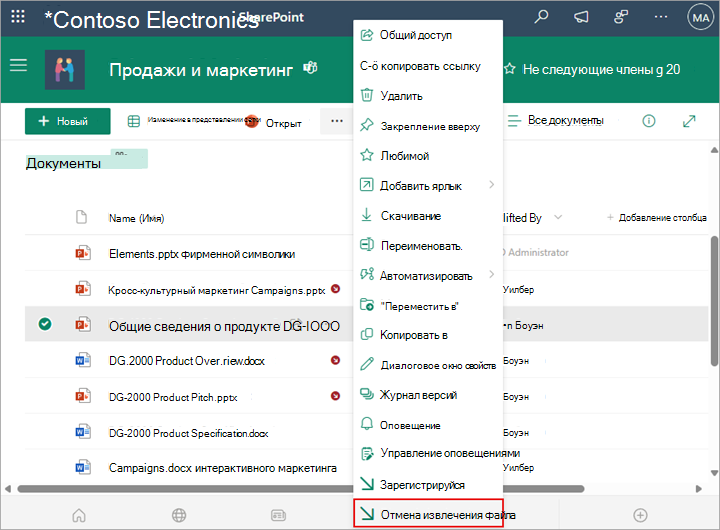Image resolution: width=720 pixels, height=530 pixels.
Task: Open Elements.pptx фирменной символики file
Action: [x=202, y=254]
